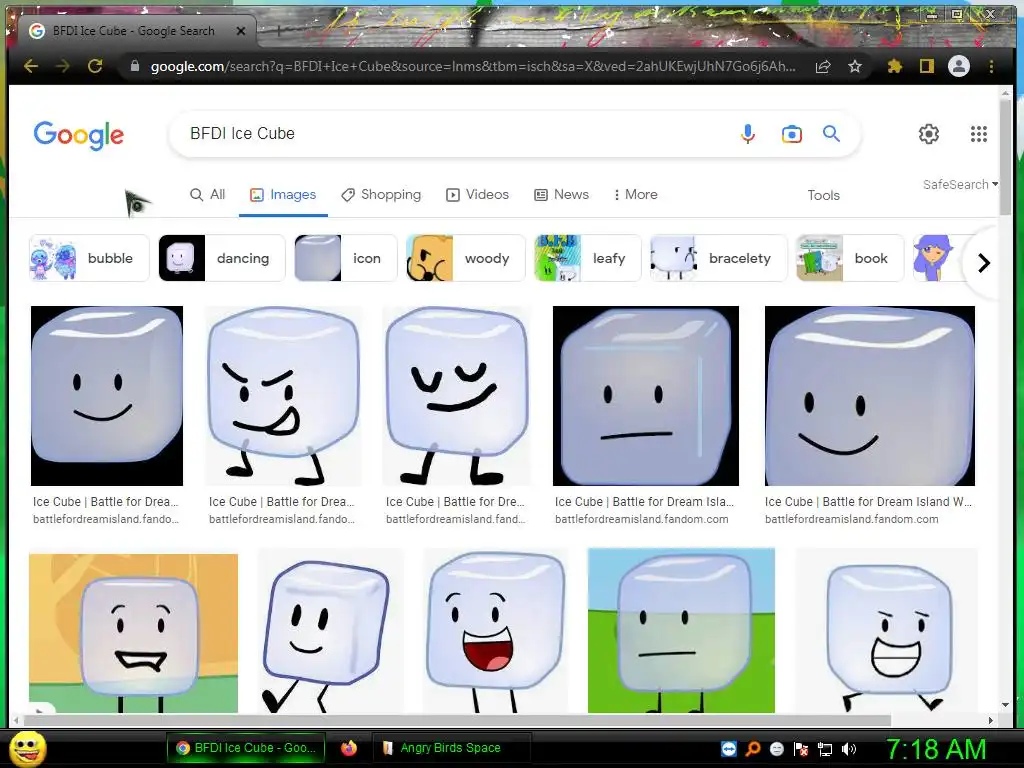Open the smirking Ice Cube thumbnail

point(283,396)
